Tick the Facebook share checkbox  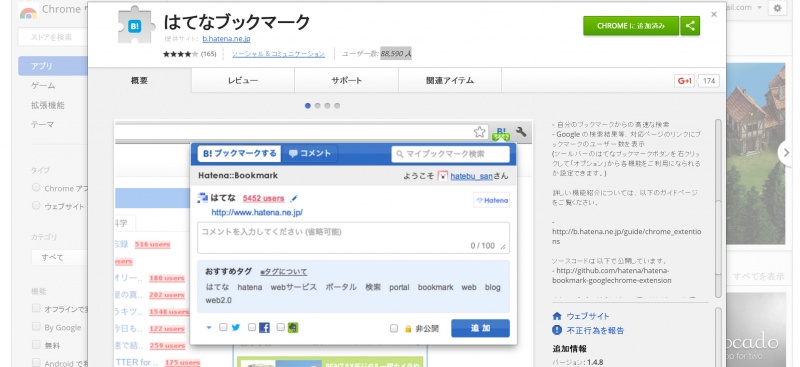[x=252, y=328]
